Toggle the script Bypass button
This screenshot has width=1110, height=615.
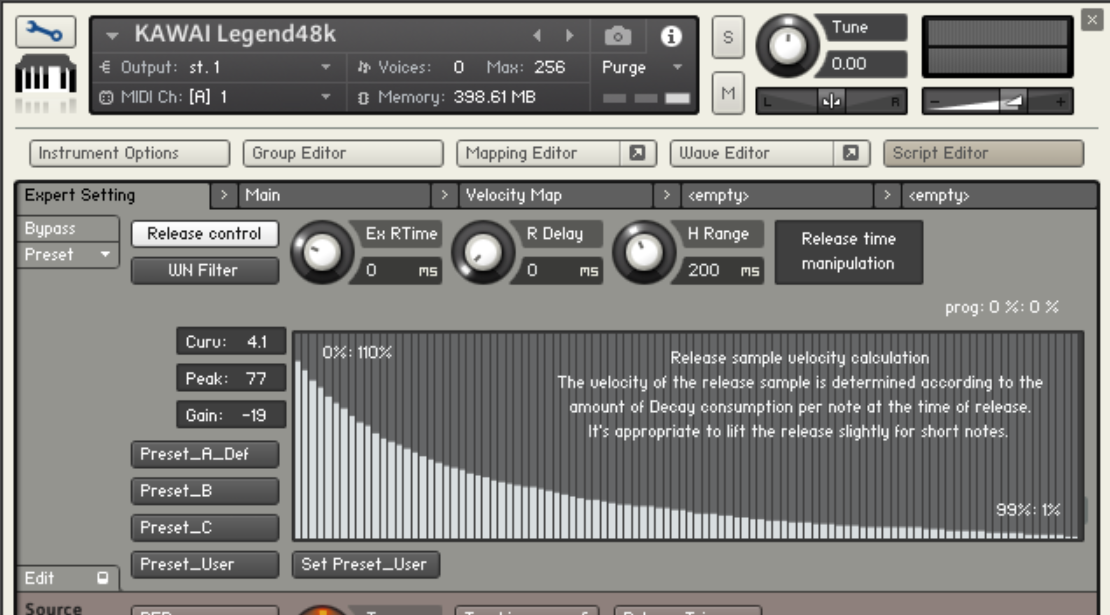pos(67,229)
